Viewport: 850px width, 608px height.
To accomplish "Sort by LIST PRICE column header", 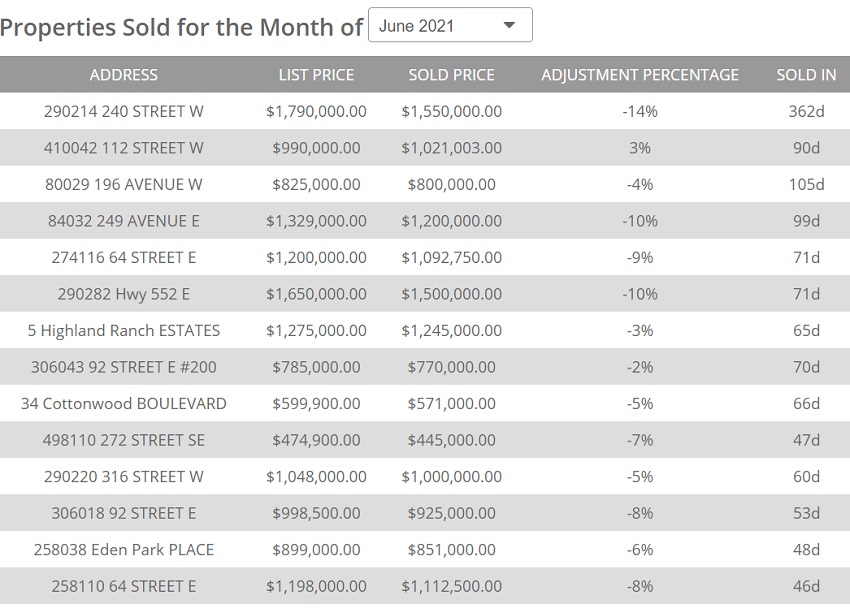I will coord(316,75).
